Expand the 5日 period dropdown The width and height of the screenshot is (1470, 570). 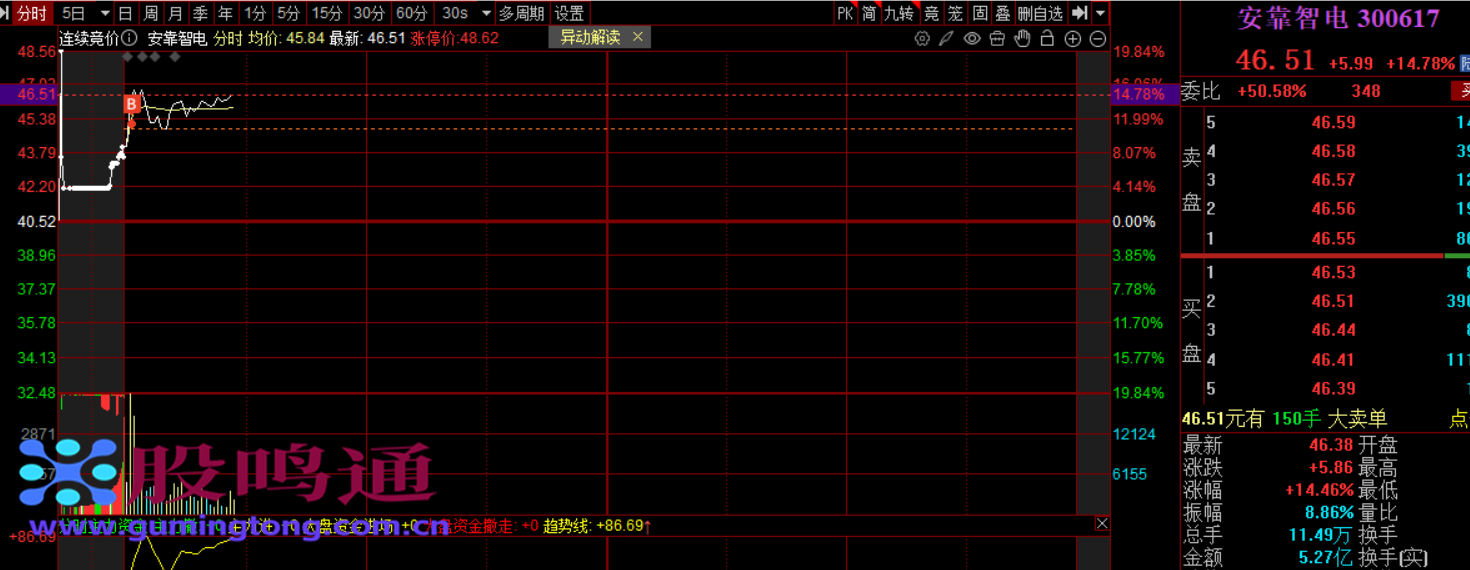coord(104,13)
